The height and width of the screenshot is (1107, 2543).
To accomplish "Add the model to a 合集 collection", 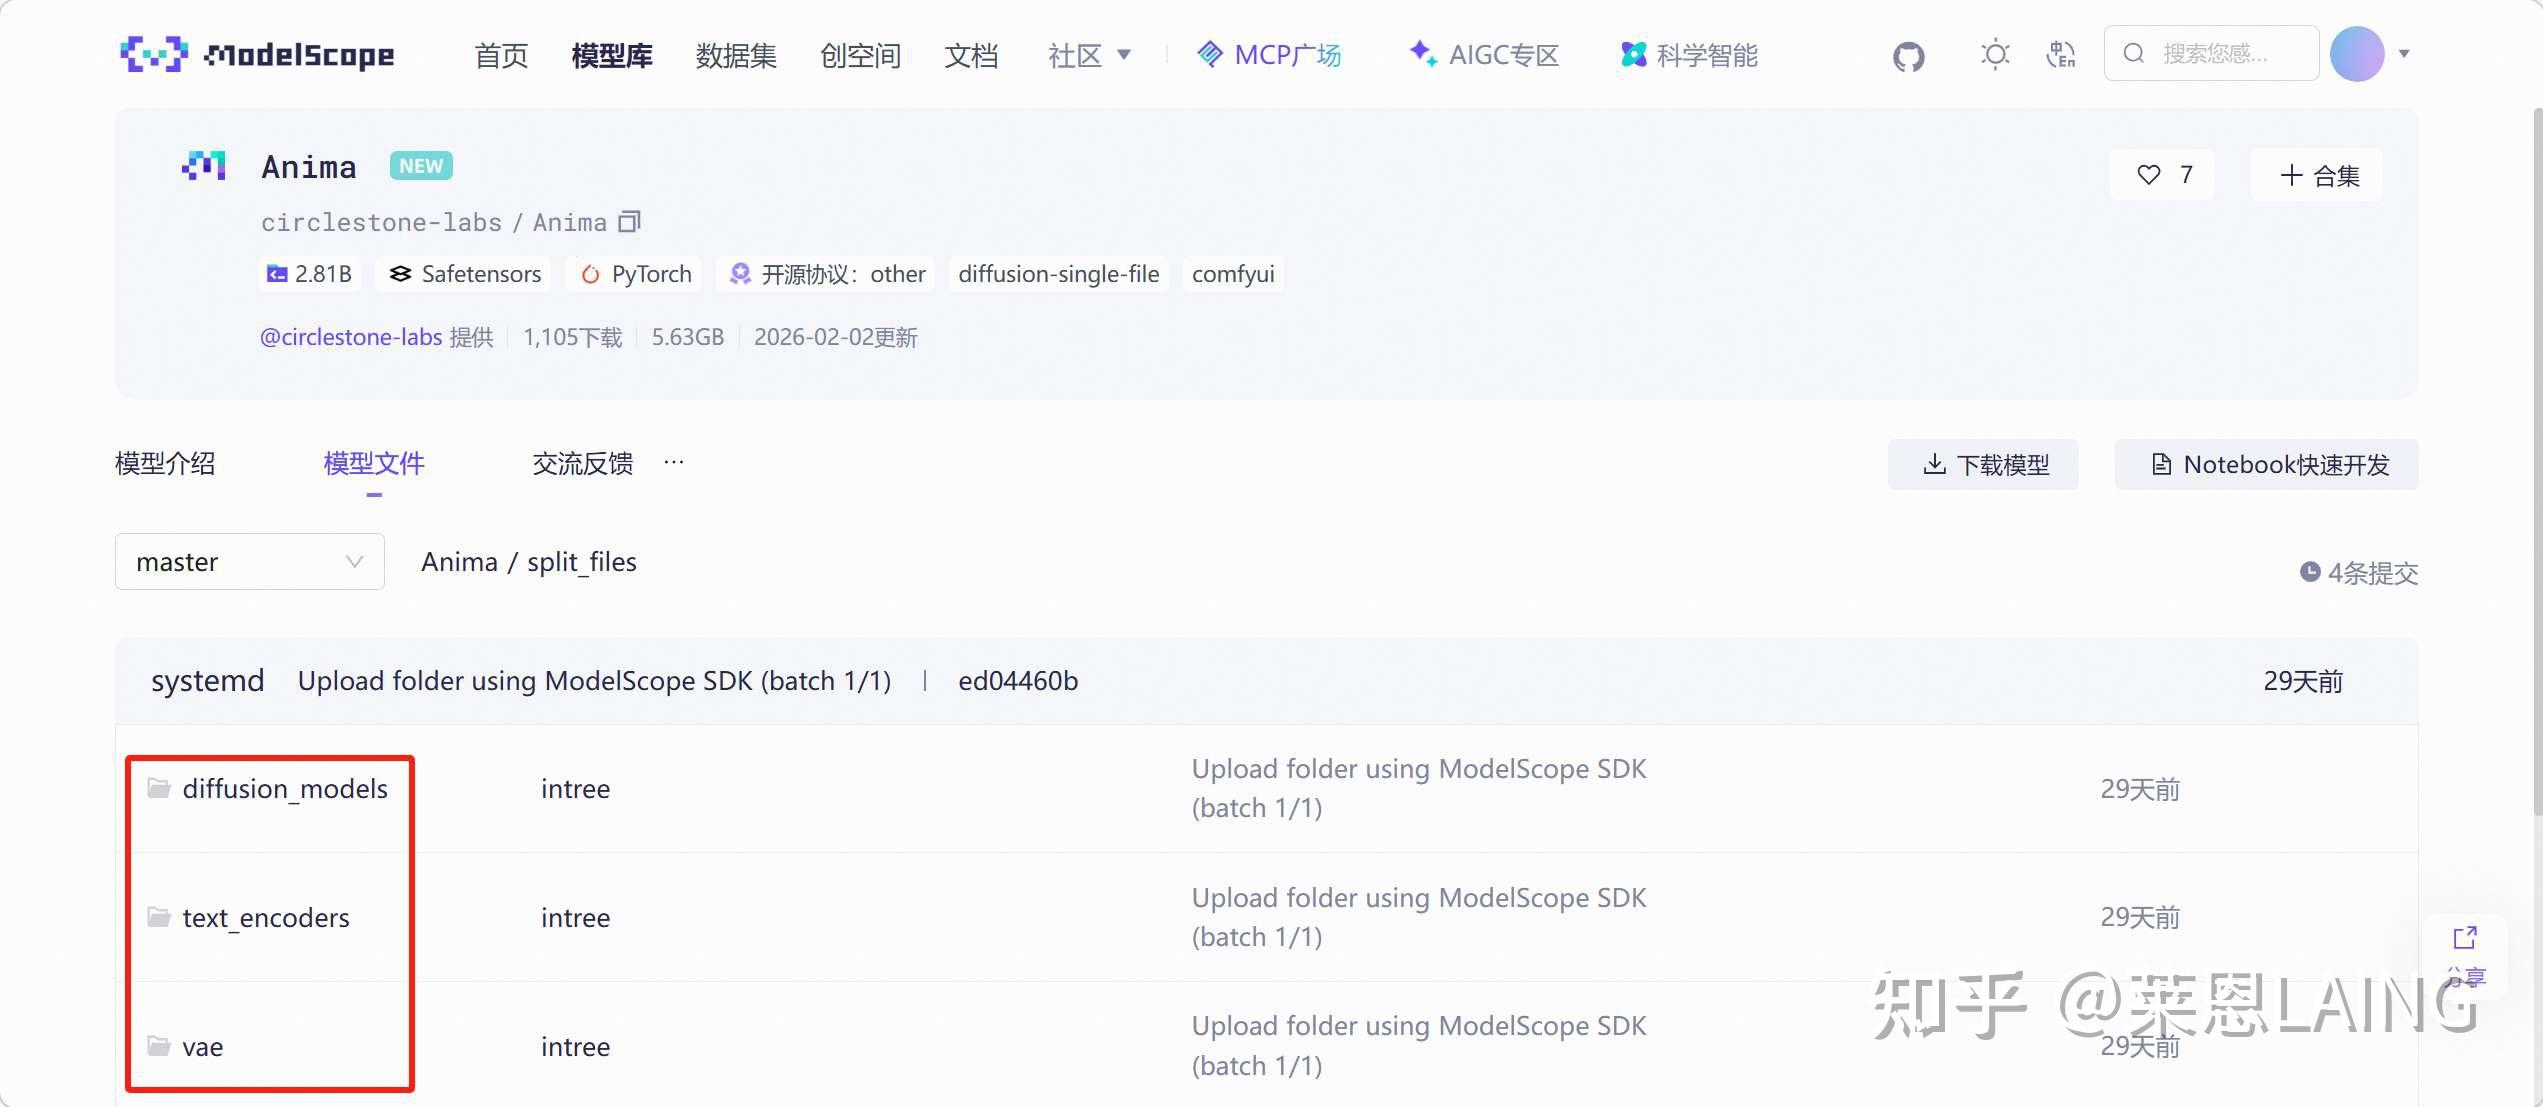I will point(2318,175).
